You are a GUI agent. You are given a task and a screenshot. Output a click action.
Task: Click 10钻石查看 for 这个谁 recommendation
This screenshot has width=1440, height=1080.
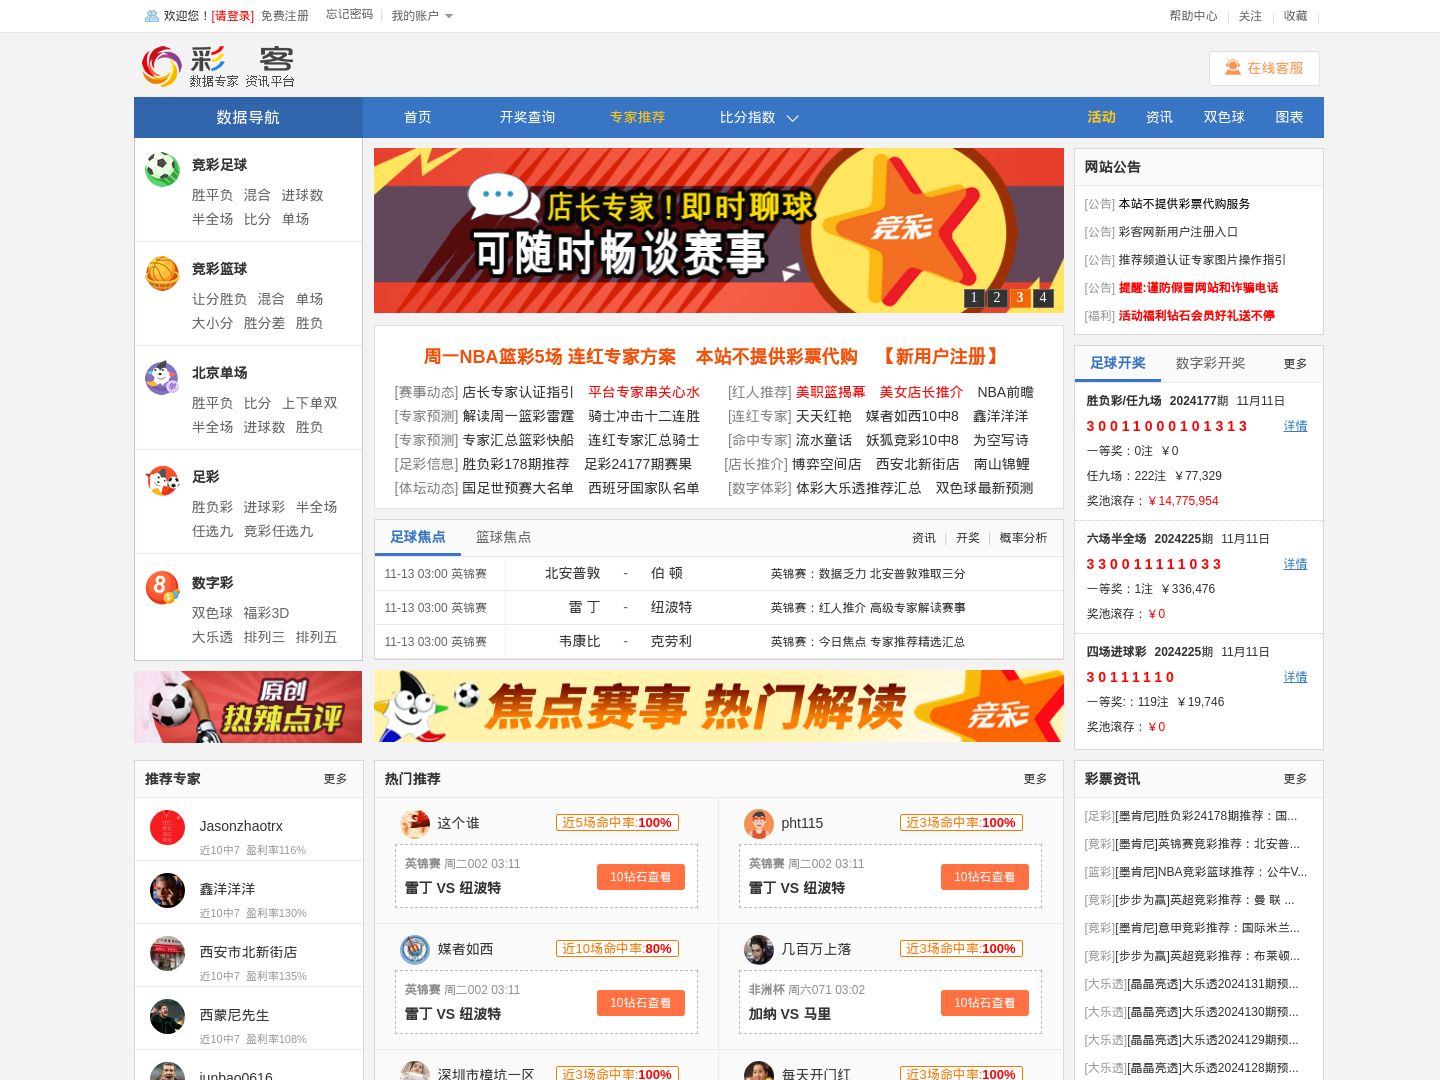pyautogui.click(x=641, y=877)
